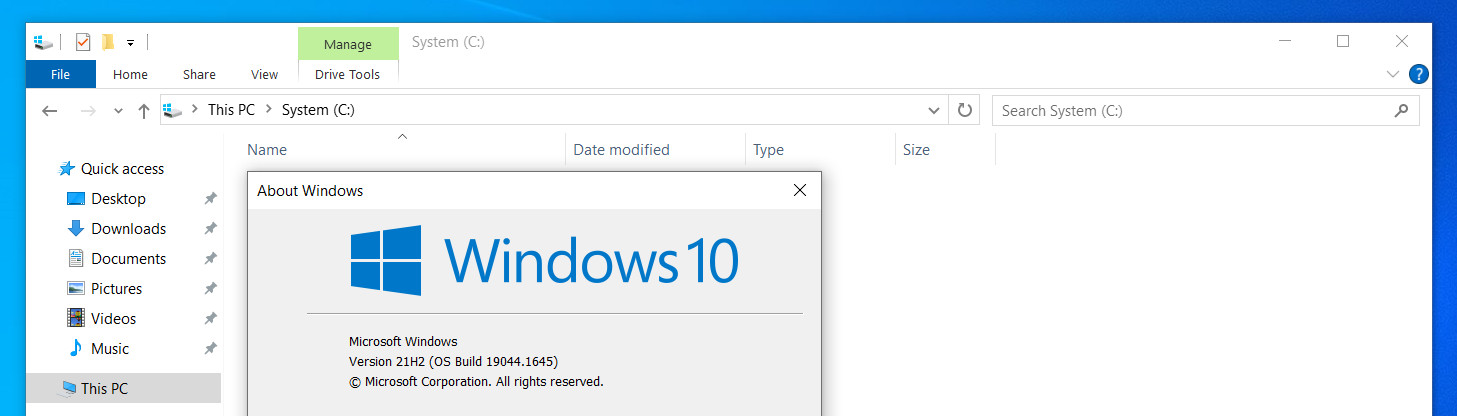Image resolution: width=1457 pixels, height=416 pixels.
Task: Select This PC in navigation pane
Action: pos(104,389)
